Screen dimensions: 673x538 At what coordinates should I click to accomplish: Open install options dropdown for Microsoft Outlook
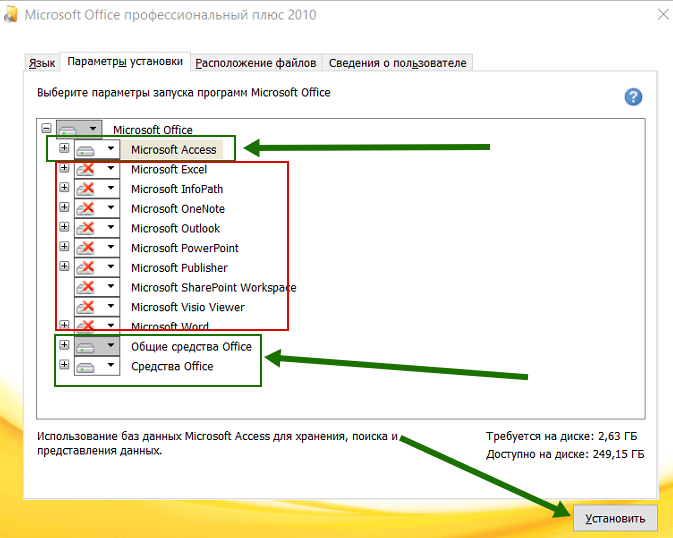pyautogui.click(x=111, y=227)
